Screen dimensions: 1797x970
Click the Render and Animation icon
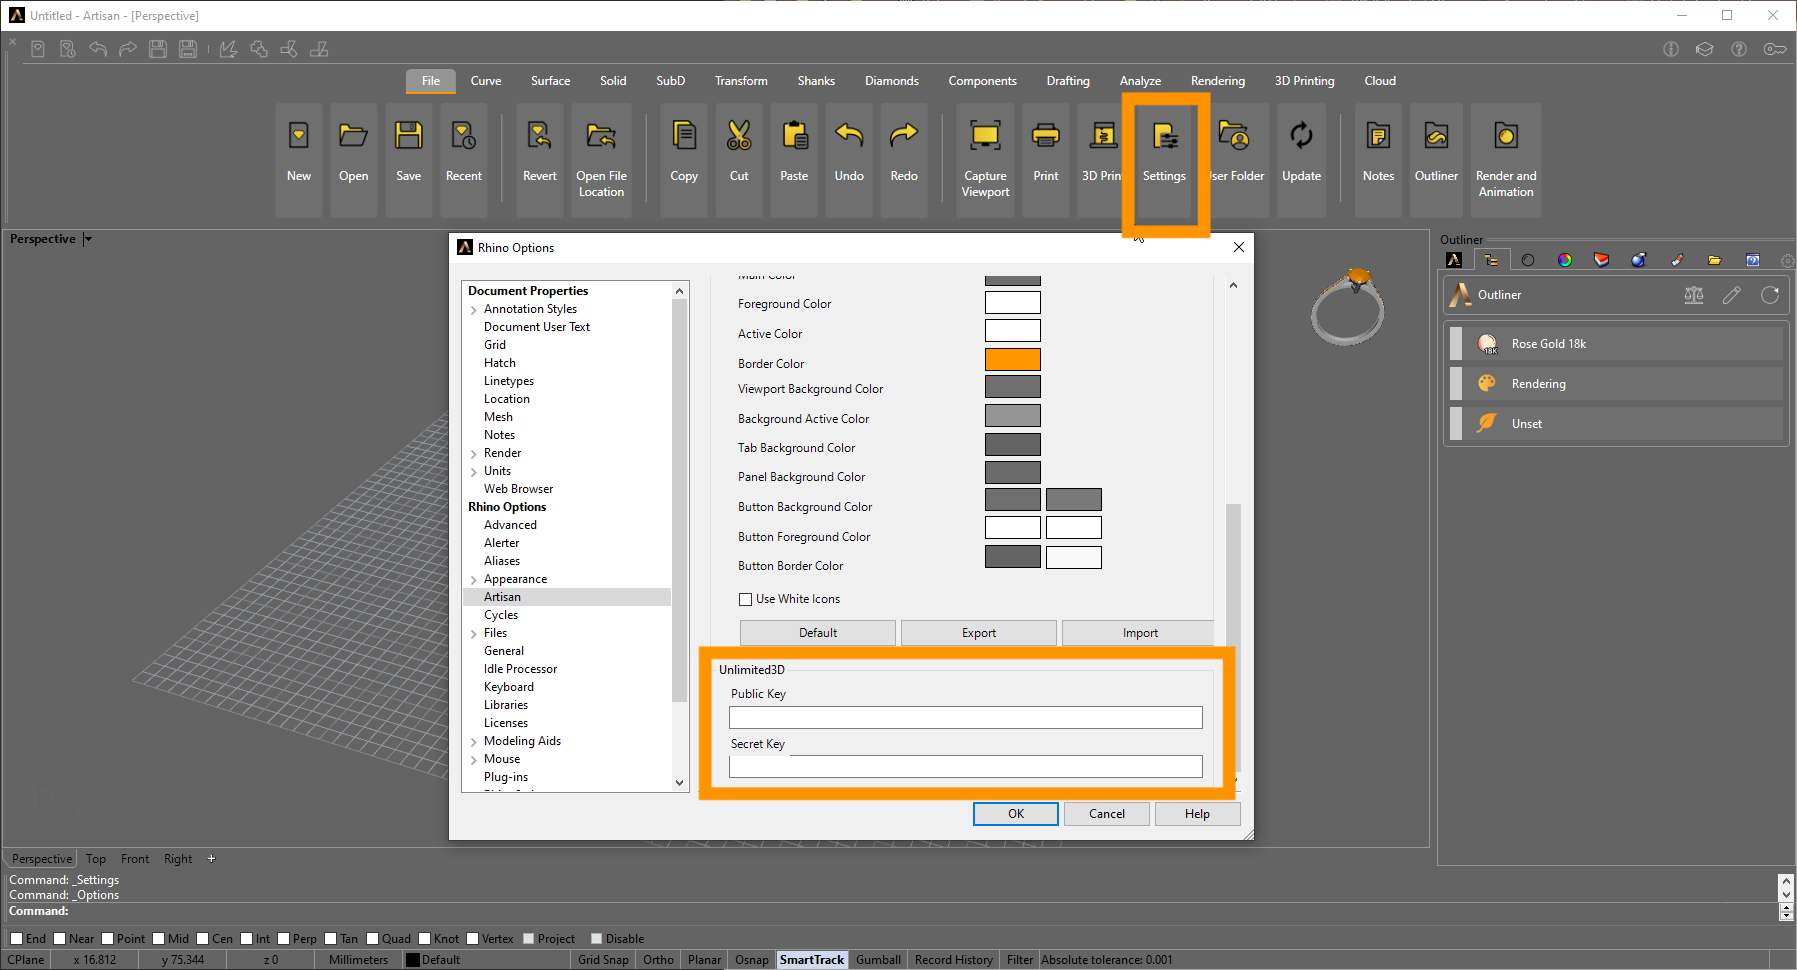(x=1505, y=137)
